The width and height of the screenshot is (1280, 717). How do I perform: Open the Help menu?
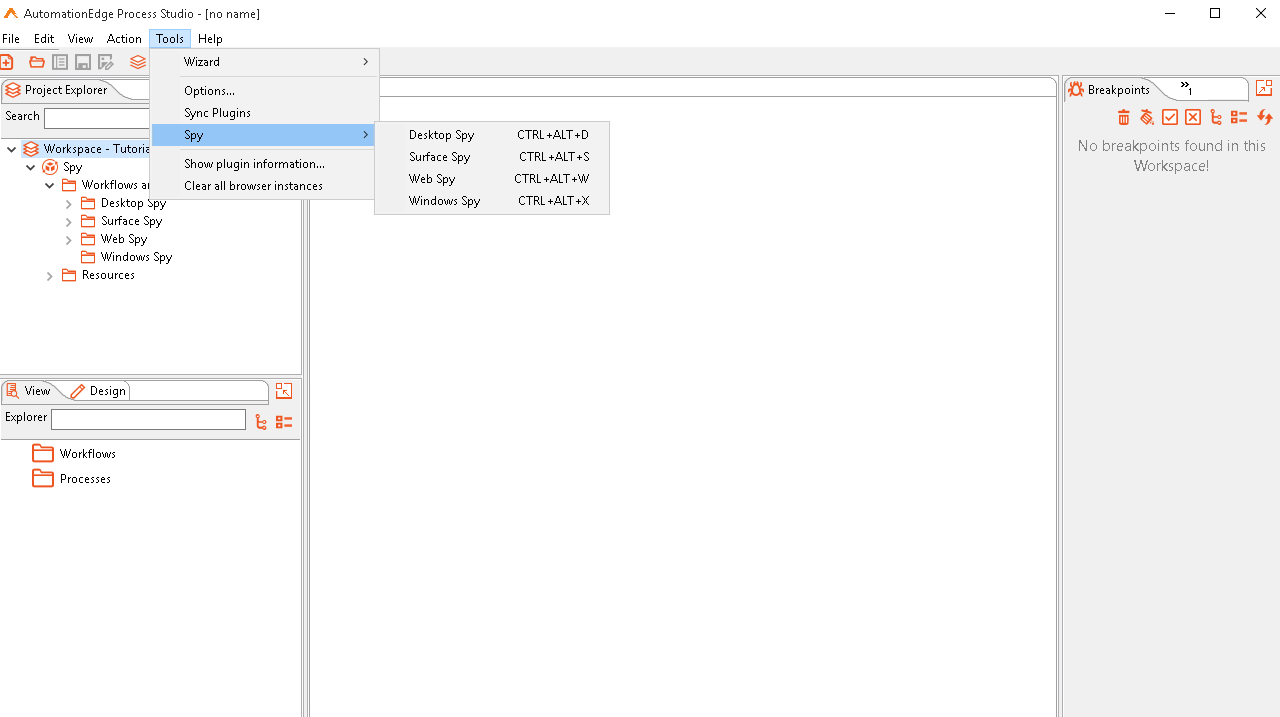(210, 39)
